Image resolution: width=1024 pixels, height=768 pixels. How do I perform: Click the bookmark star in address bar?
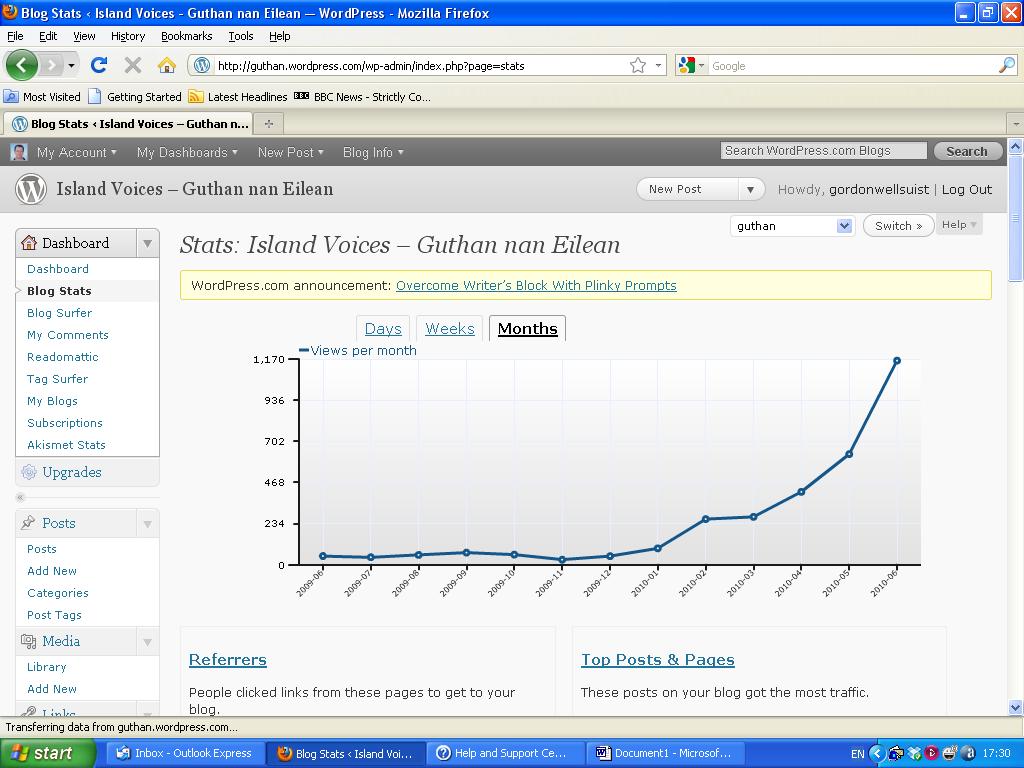click(x=637, y=65)
